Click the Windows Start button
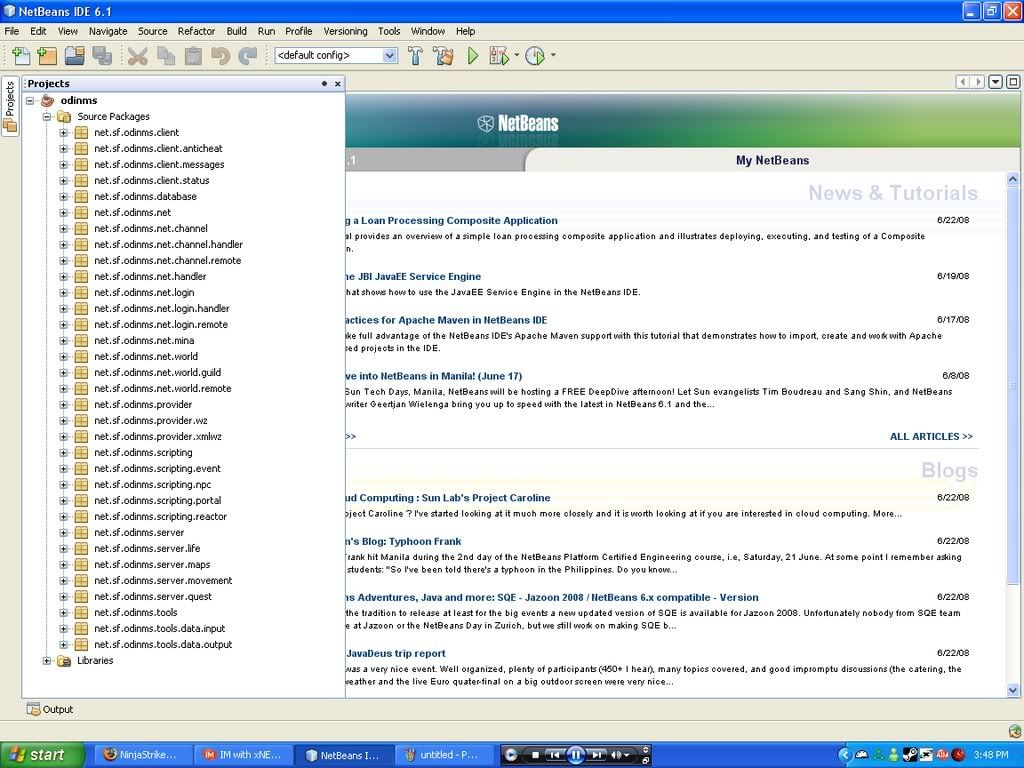 pyautogui.click(x=42, y=755)
